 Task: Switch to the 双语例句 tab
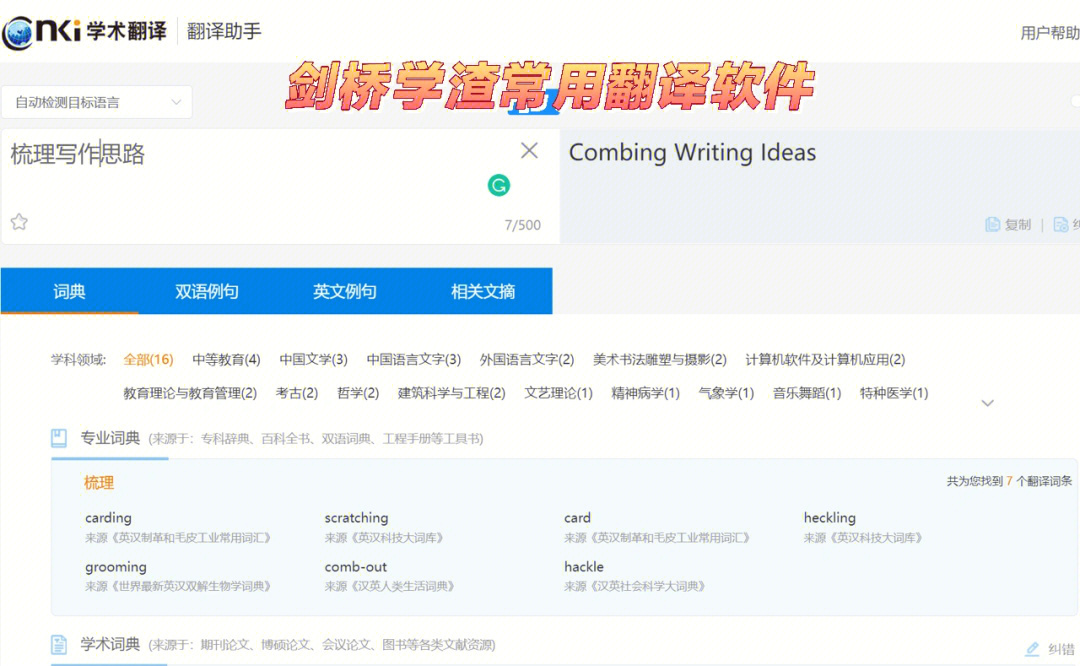(x=207, y=291)
